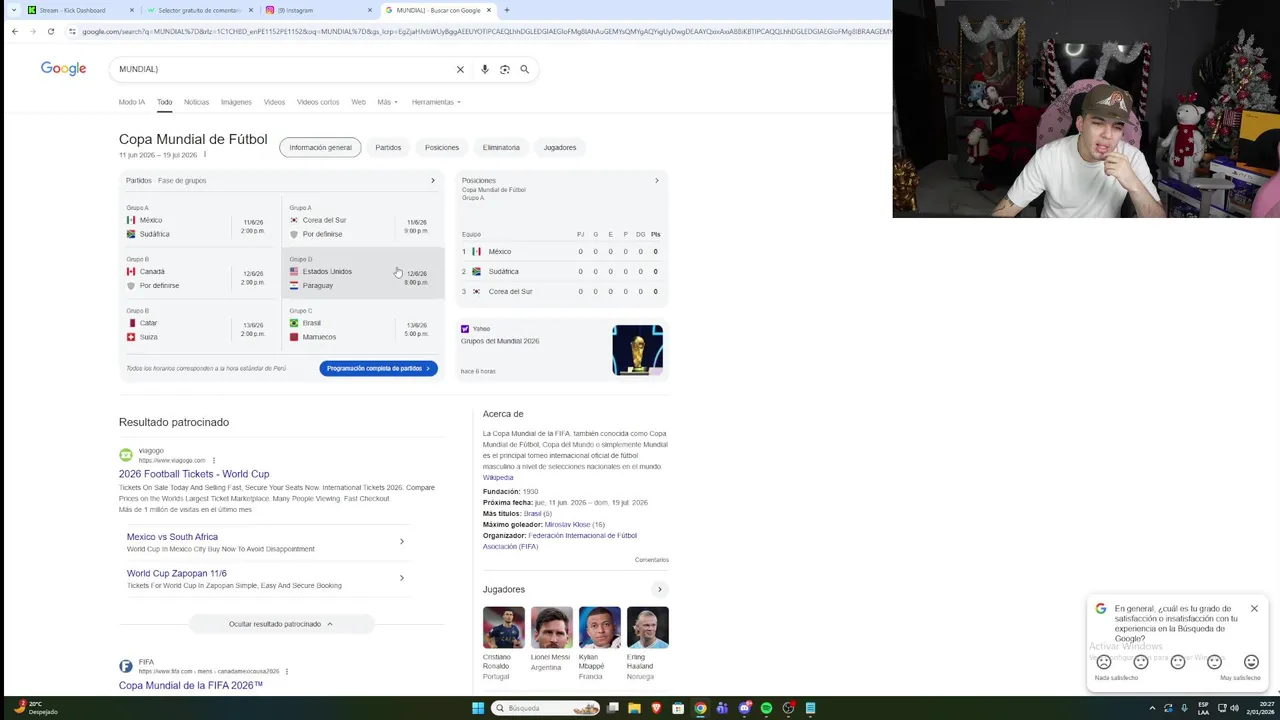Screen dimensions: 1280x720
Task: Open Microsoft Teams taskbar icon
Action: click(722, 708)
